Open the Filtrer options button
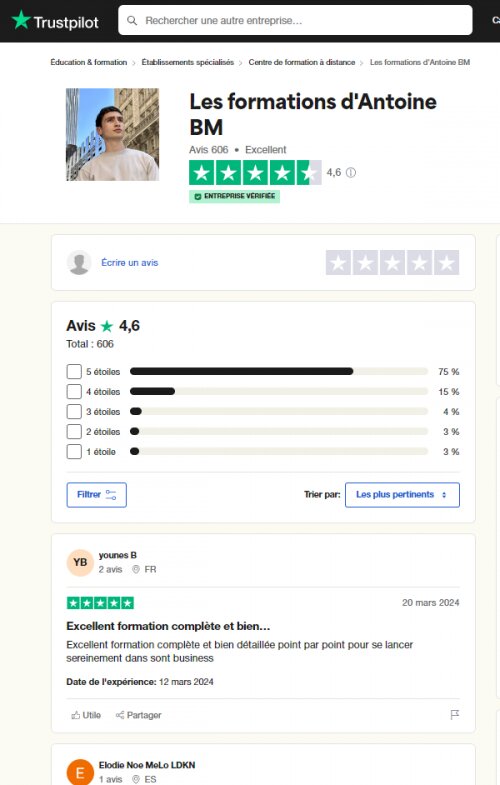500x785 pixels. 97,495
